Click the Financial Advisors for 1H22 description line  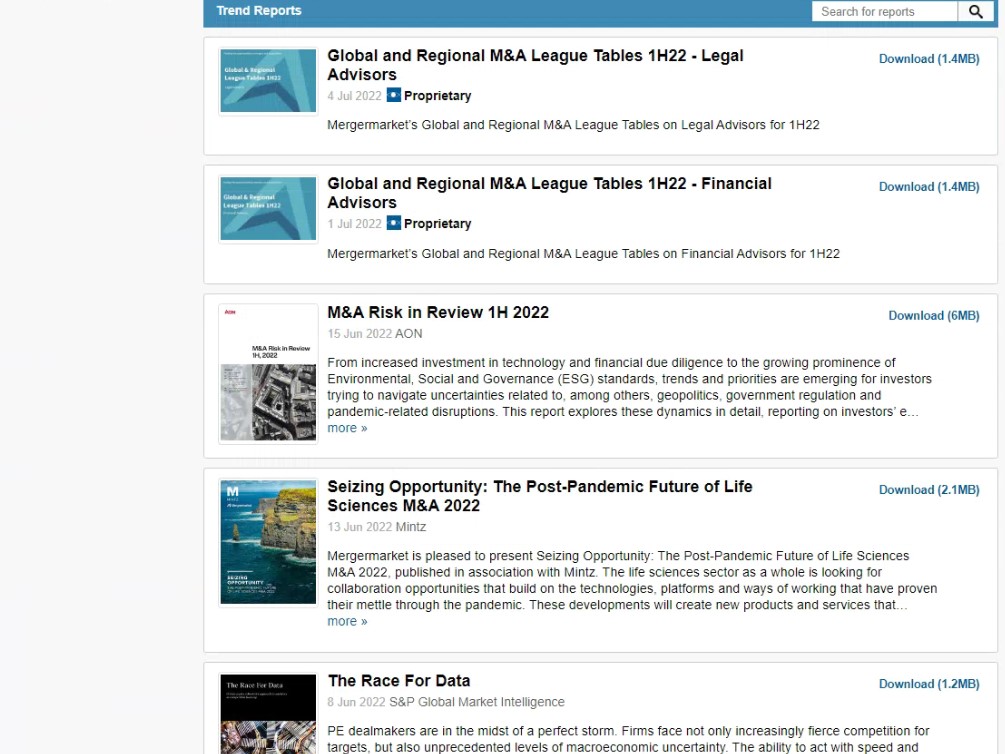tap(583, 254)
